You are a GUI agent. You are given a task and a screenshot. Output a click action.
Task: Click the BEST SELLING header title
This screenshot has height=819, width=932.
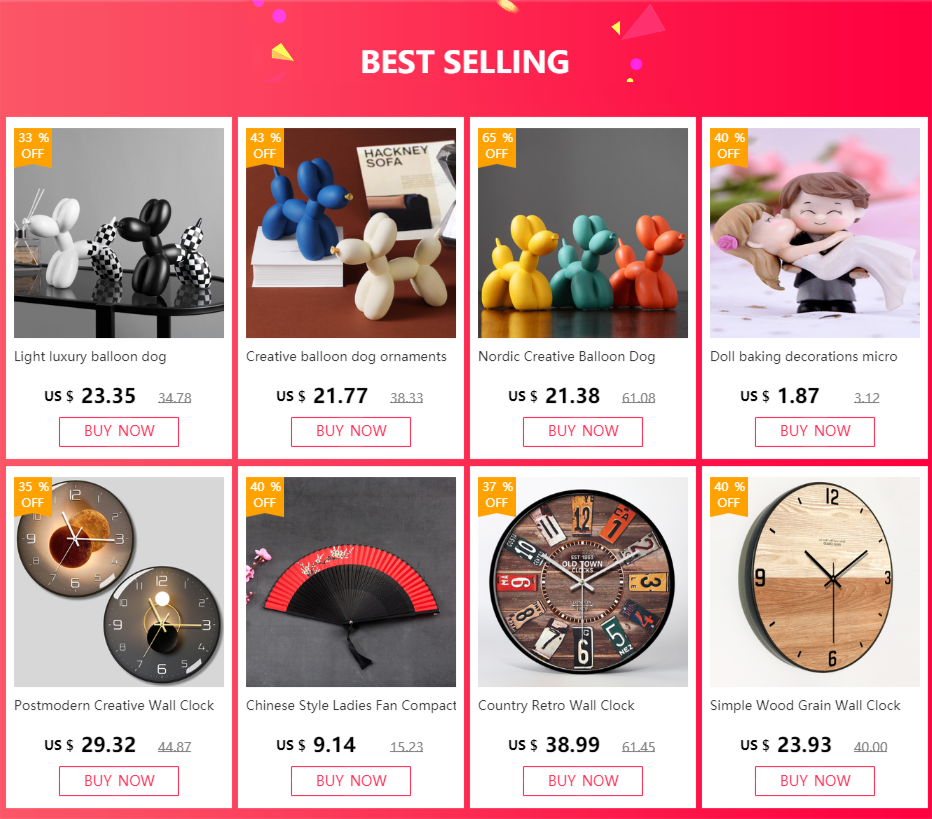tap(465, 62)
